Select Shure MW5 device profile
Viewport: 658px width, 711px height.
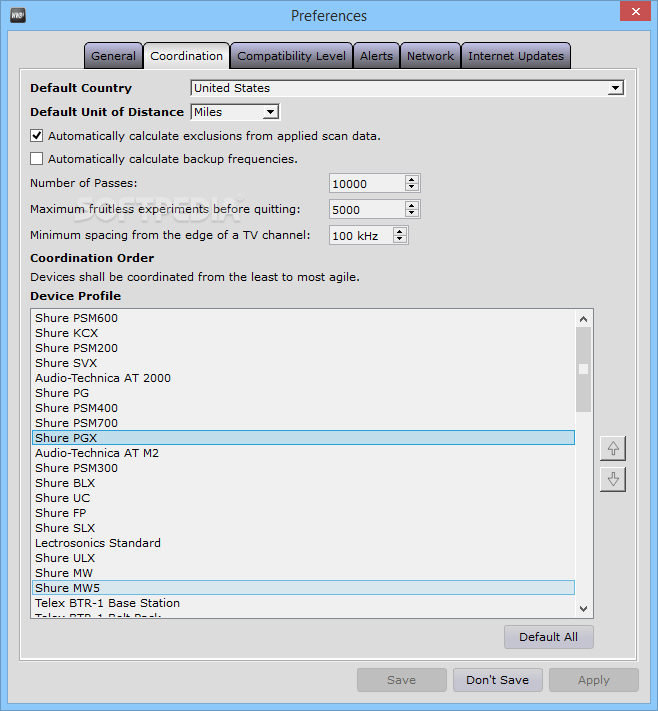303,587
